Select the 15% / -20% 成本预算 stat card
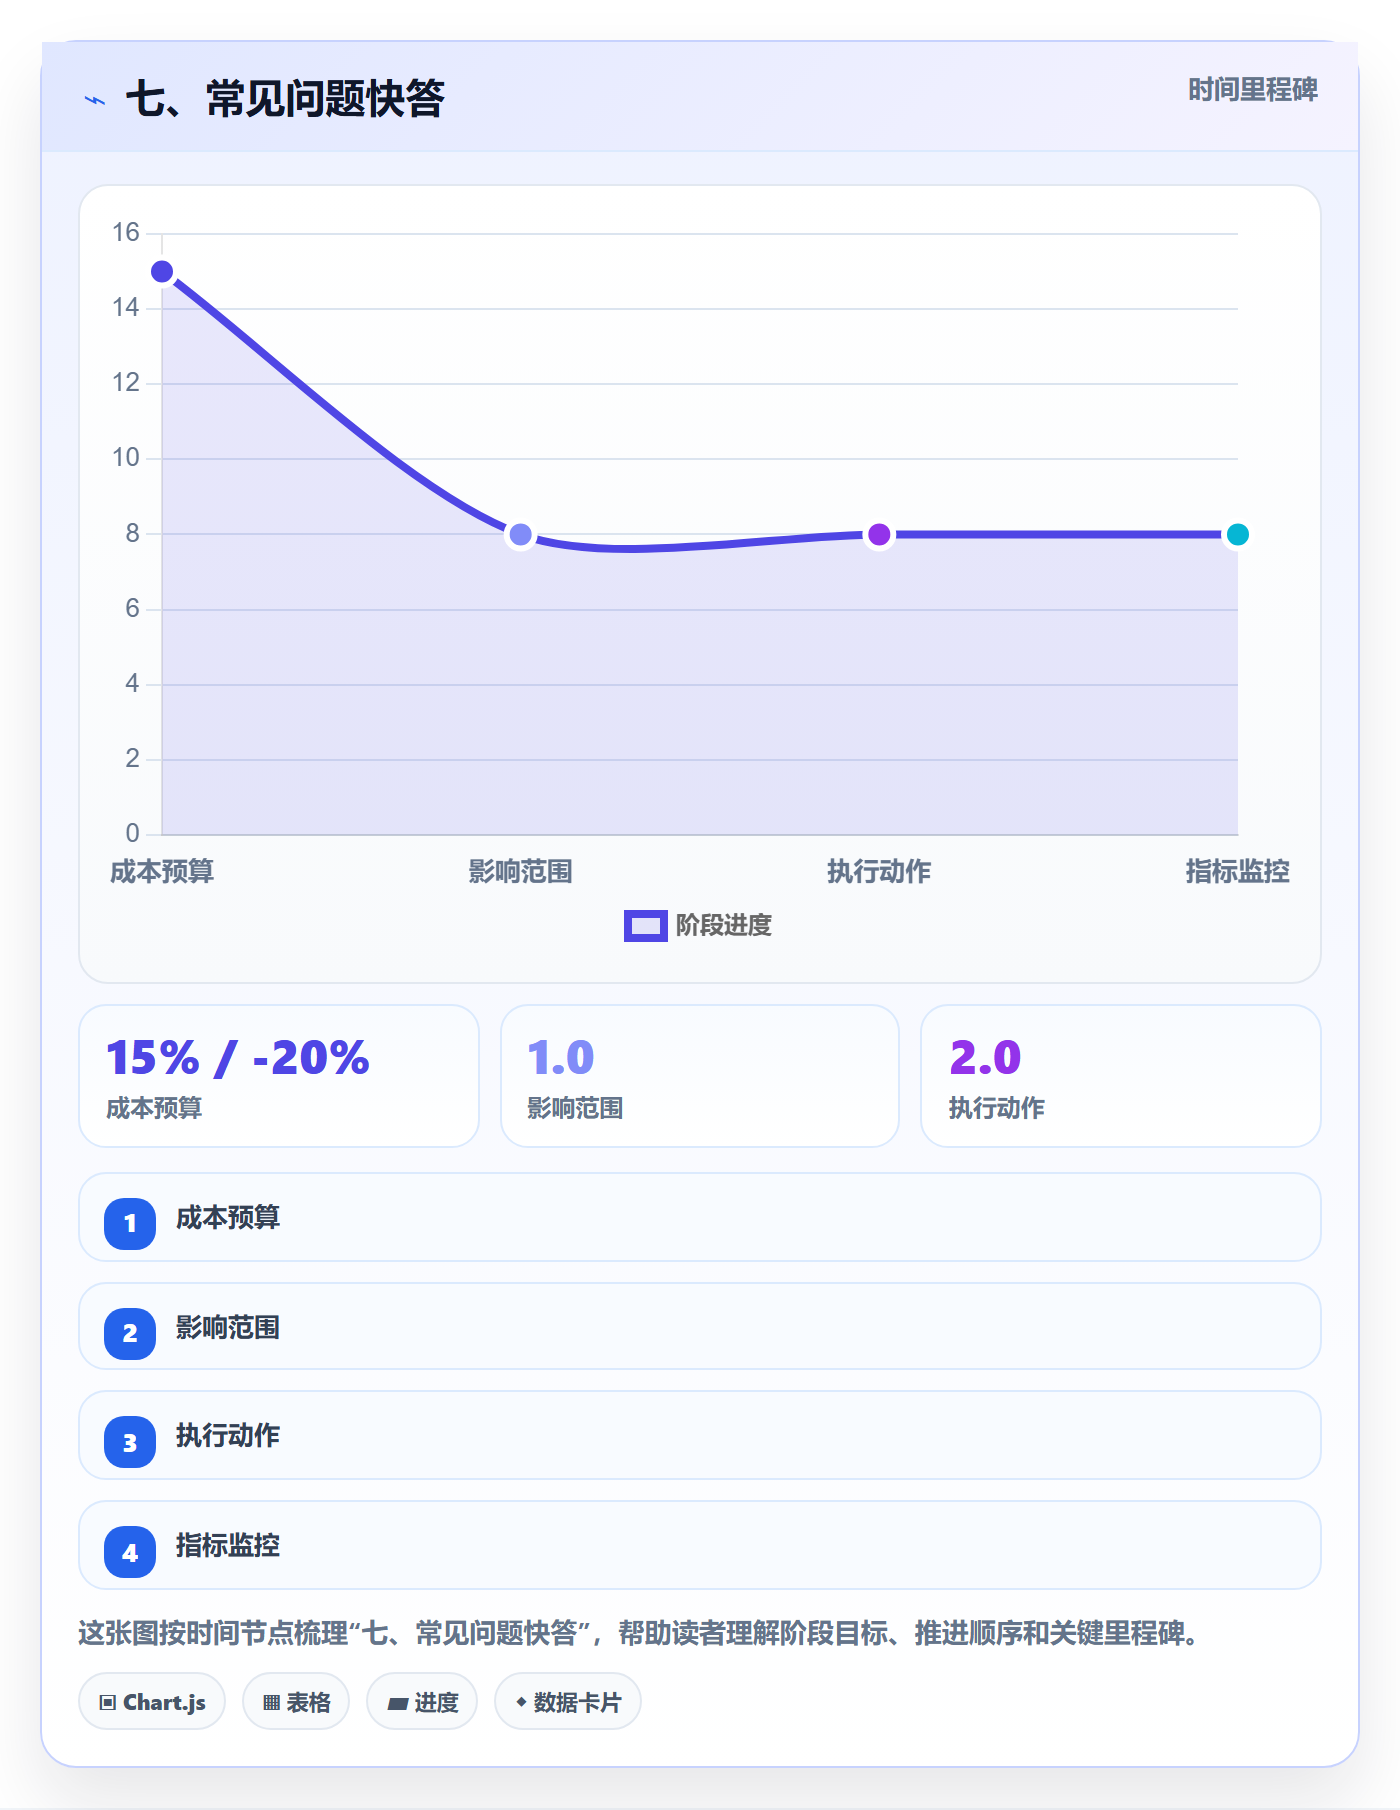This screenshot has height=1810, width=1400. pos(279,1076)
